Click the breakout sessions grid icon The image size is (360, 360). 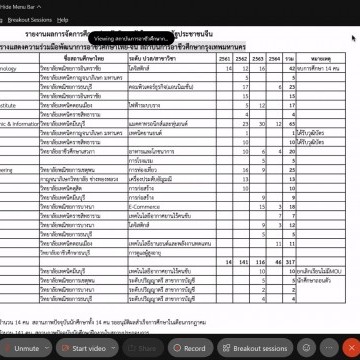point(227,348)
